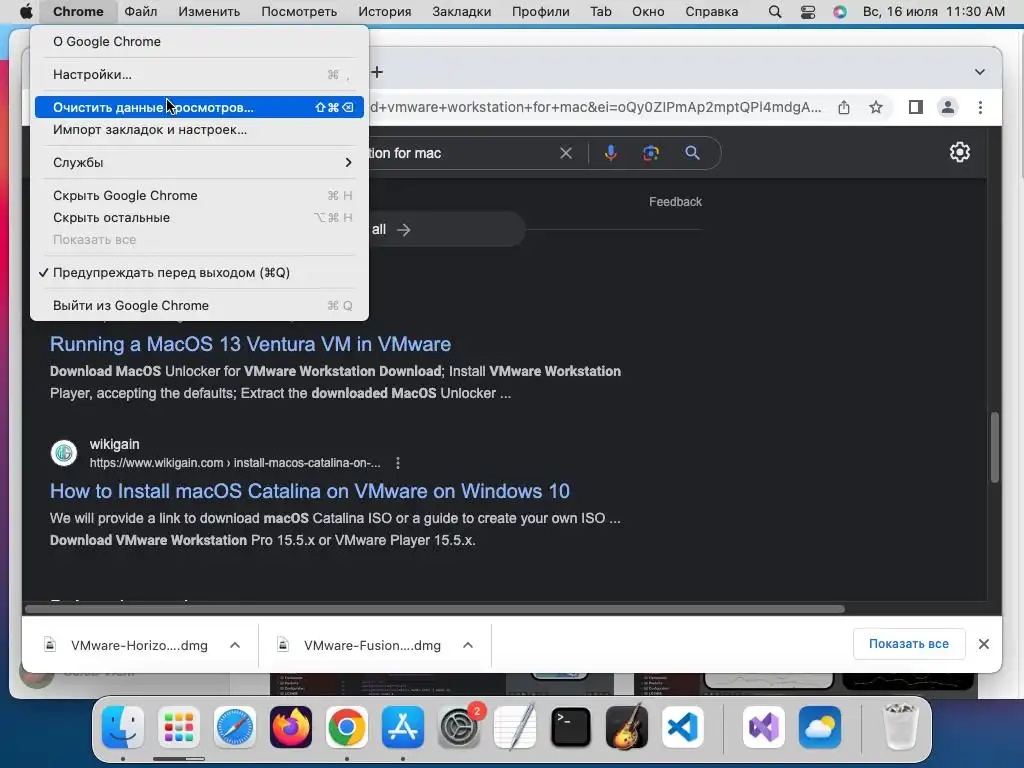Launch Terminal from the Dock

pyautogui.click(x=571, y=727)
